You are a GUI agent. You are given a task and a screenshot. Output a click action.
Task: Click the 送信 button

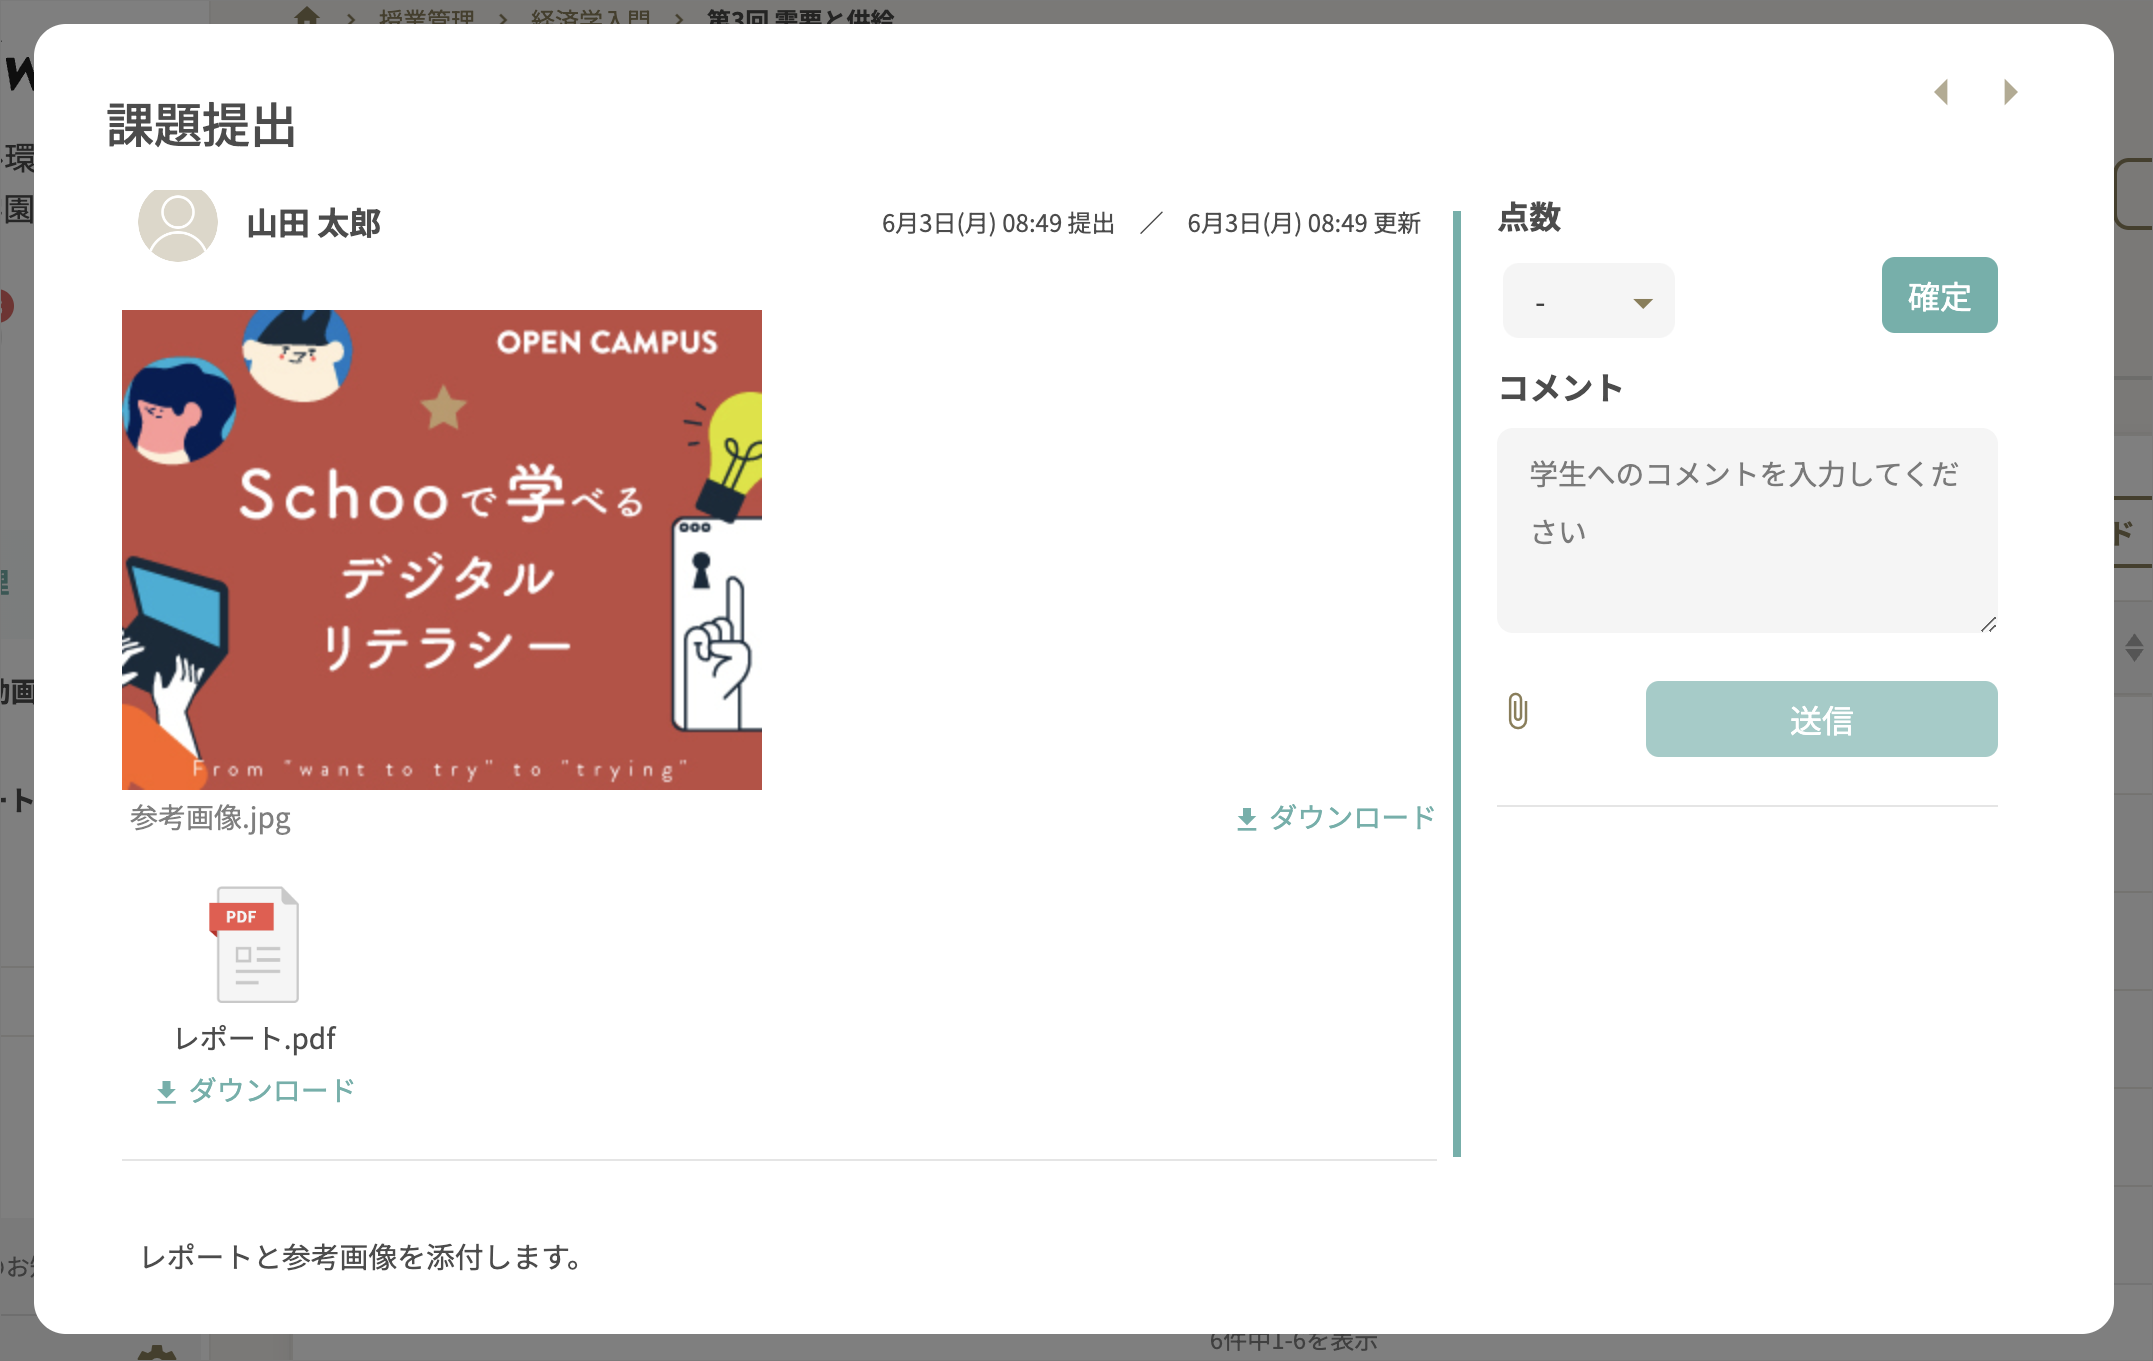[x=1821, y=720]
